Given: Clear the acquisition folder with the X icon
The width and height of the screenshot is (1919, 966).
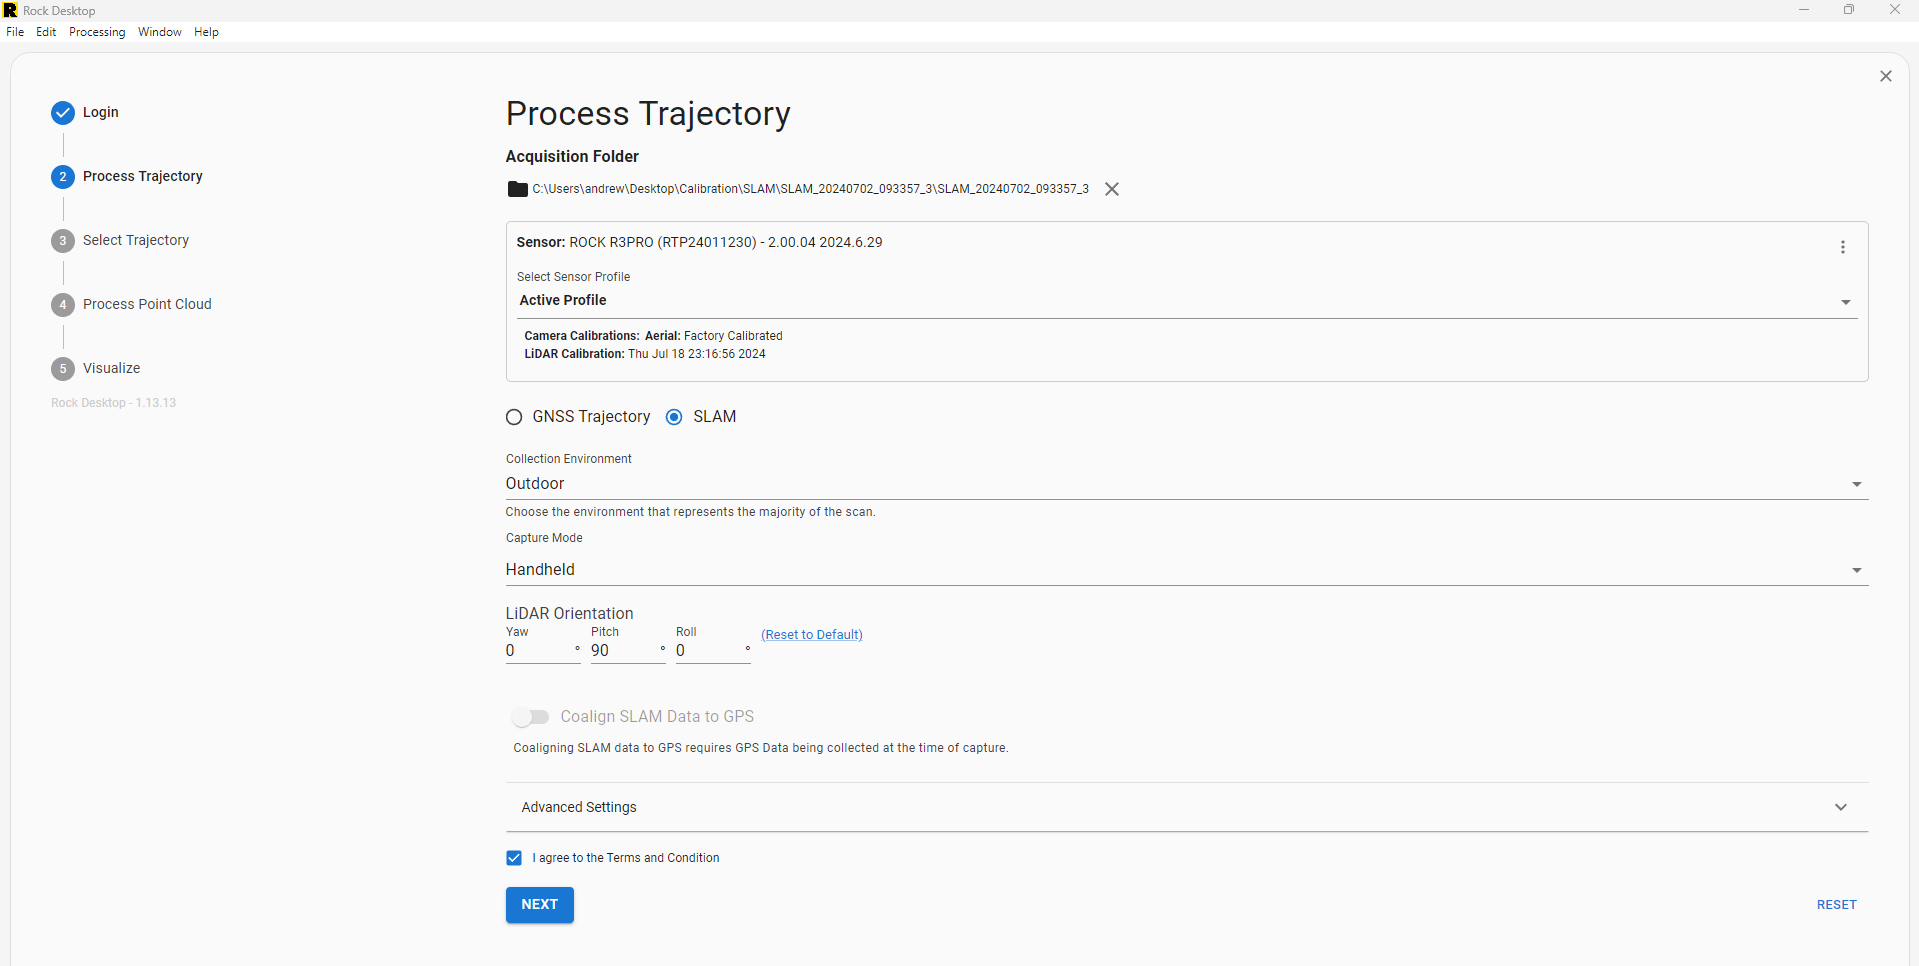Looking at the screenshot, I should [x=1112, y=189].
